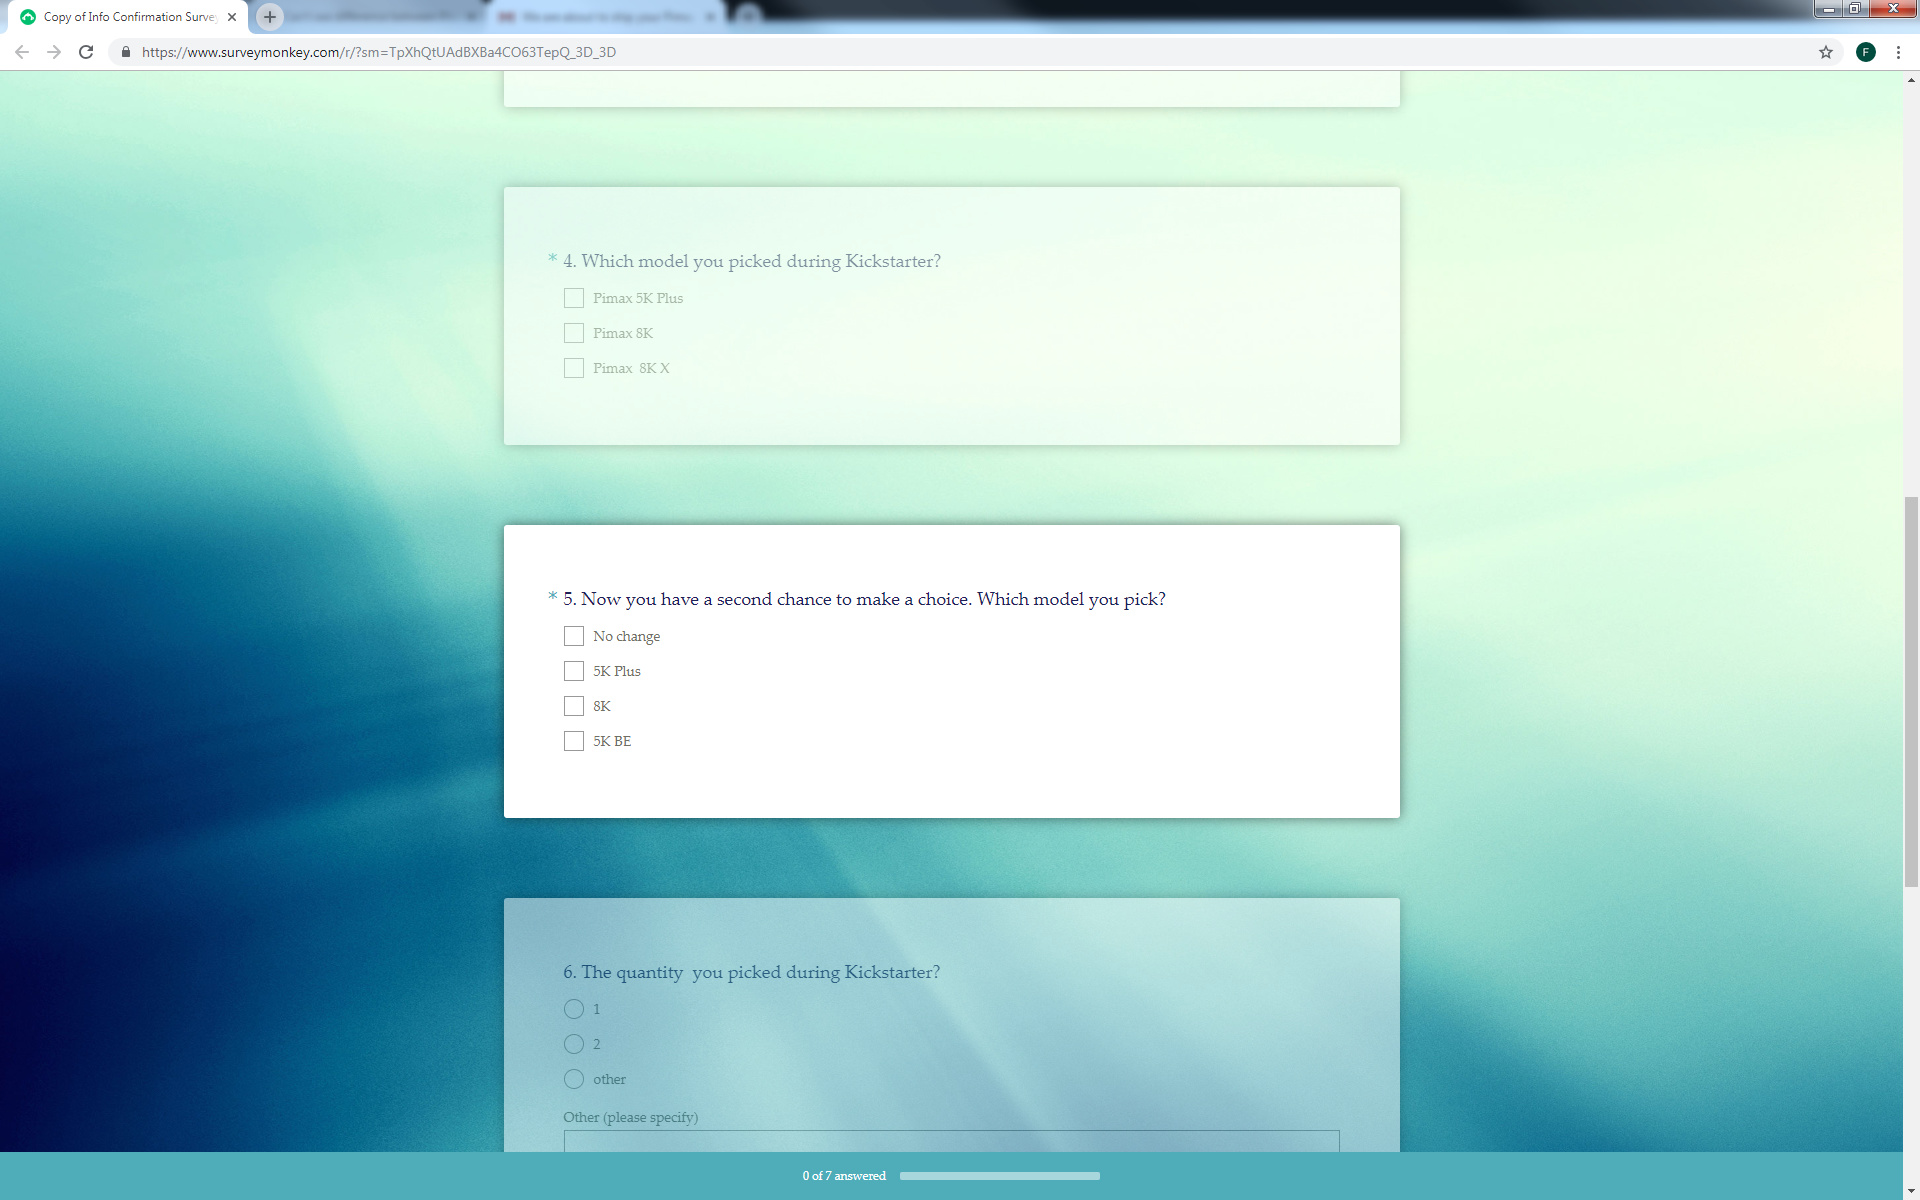Select the 'other' quantity radio button
Viewport: 1920px width, 1200px height.
coord(574,1079)
